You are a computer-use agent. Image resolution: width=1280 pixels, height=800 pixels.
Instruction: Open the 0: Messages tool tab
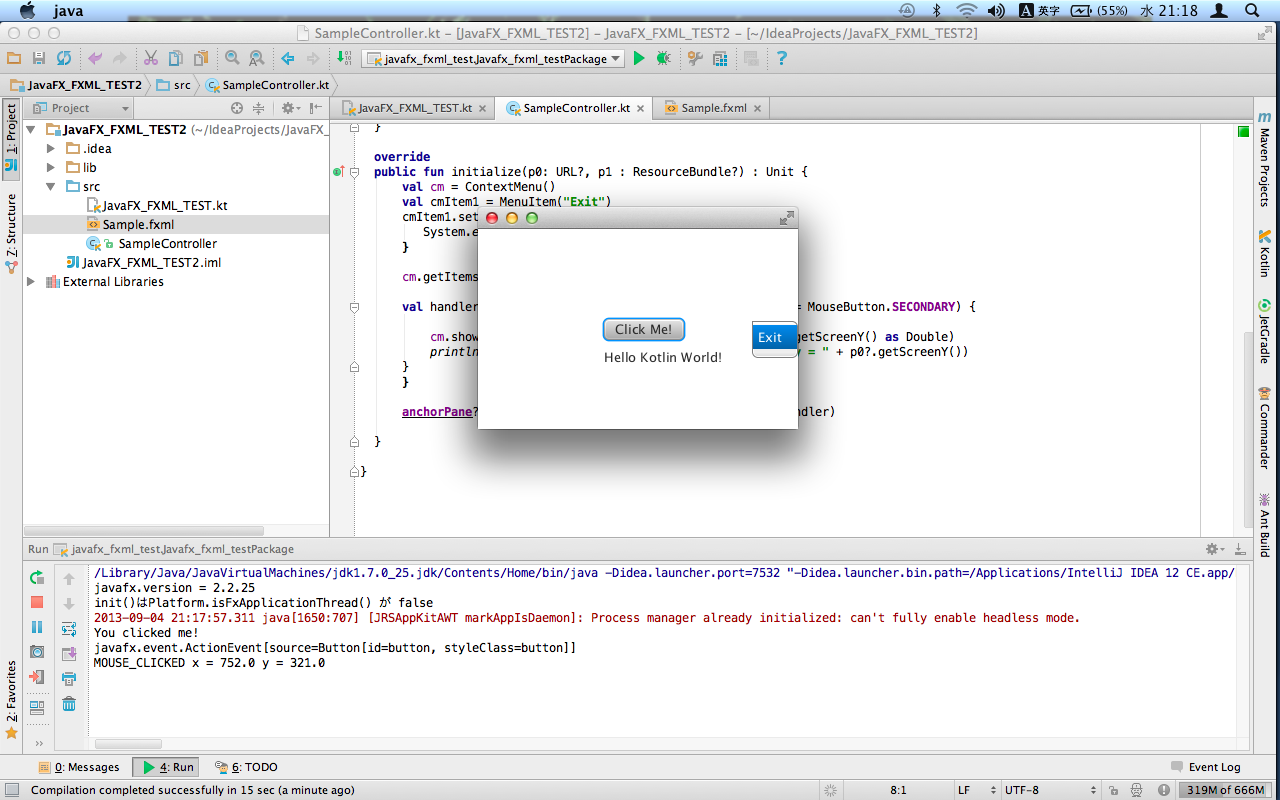point(79,767)
